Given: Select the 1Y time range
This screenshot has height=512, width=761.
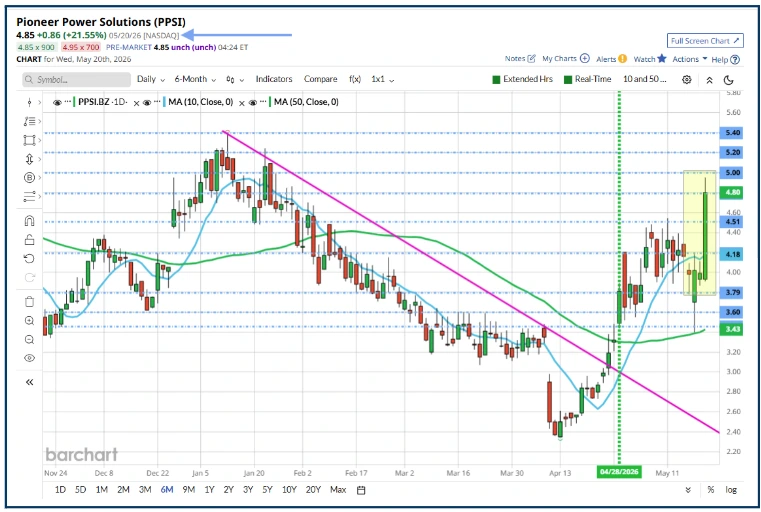Looking at the screenshot, I should pos(209,490).
